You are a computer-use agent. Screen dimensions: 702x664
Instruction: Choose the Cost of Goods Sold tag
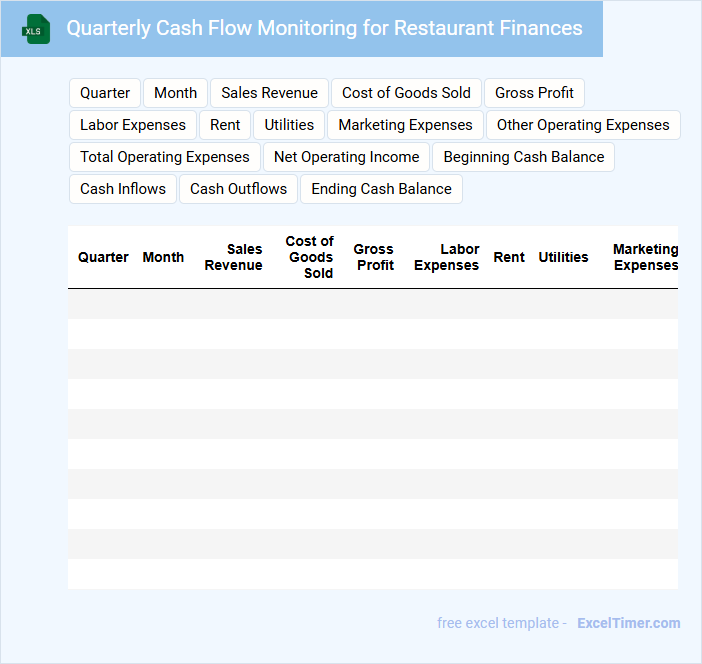click(406, 93)
